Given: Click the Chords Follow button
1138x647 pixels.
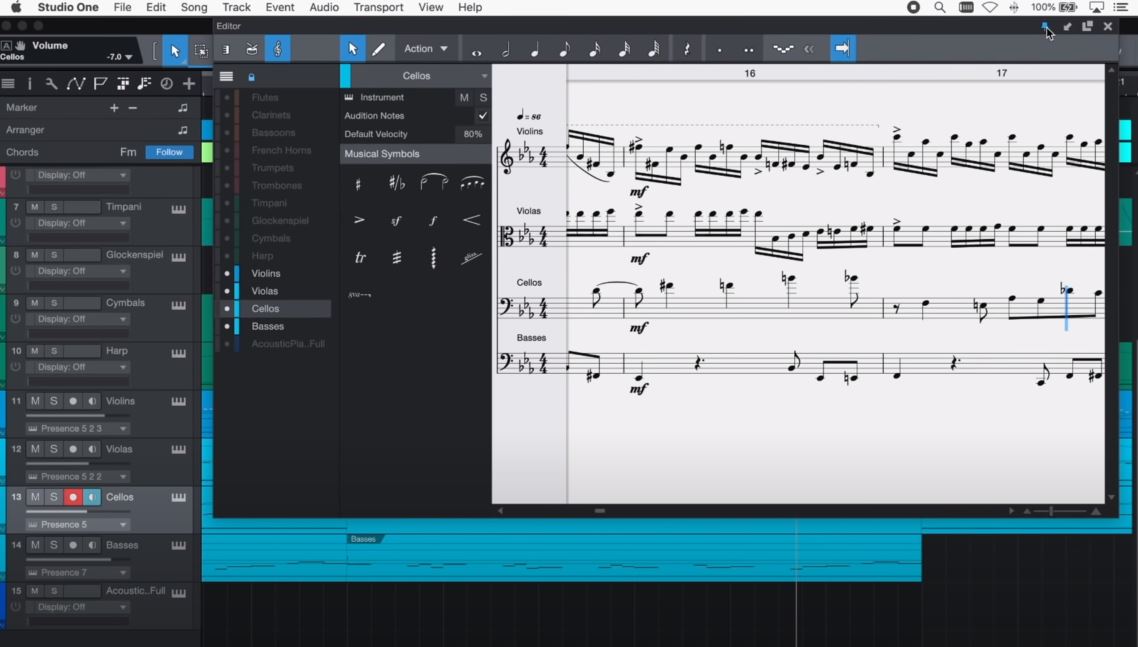Looking at the screenshot, I should (x=169, y=152).
